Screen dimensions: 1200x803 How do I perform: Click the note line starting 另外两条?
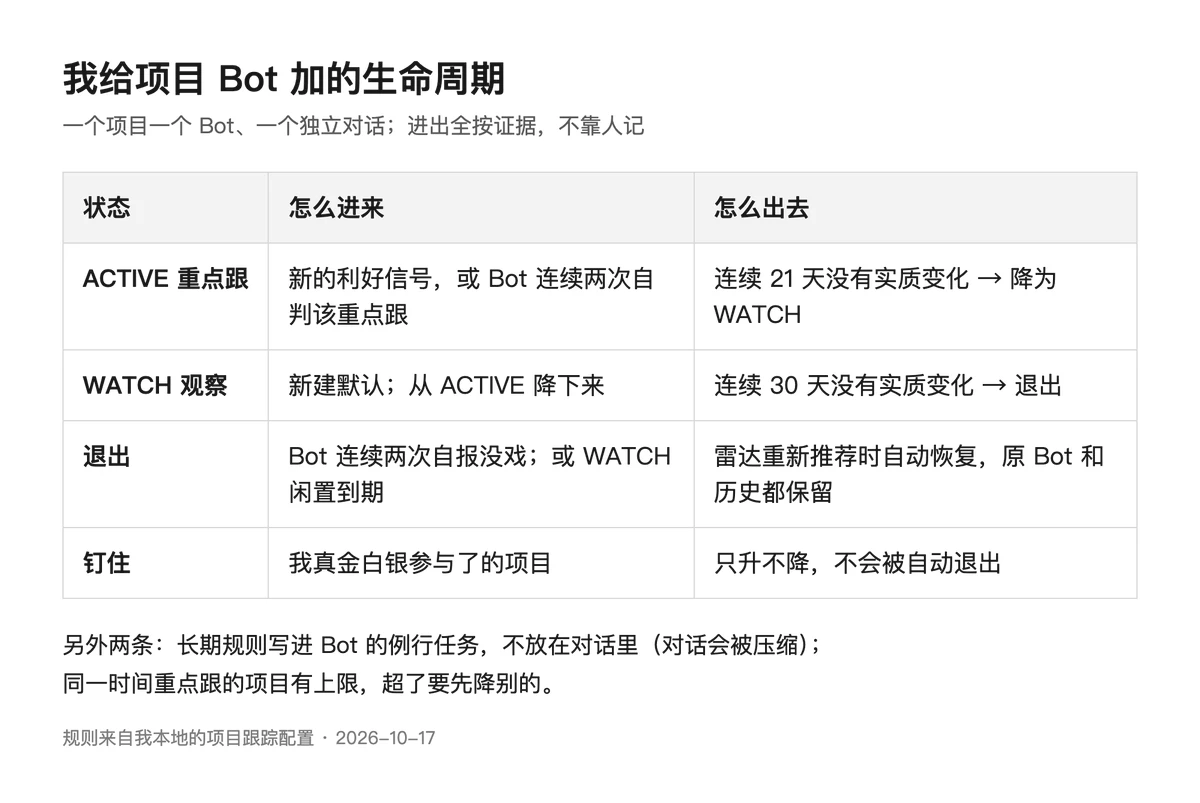coord(442,646)
